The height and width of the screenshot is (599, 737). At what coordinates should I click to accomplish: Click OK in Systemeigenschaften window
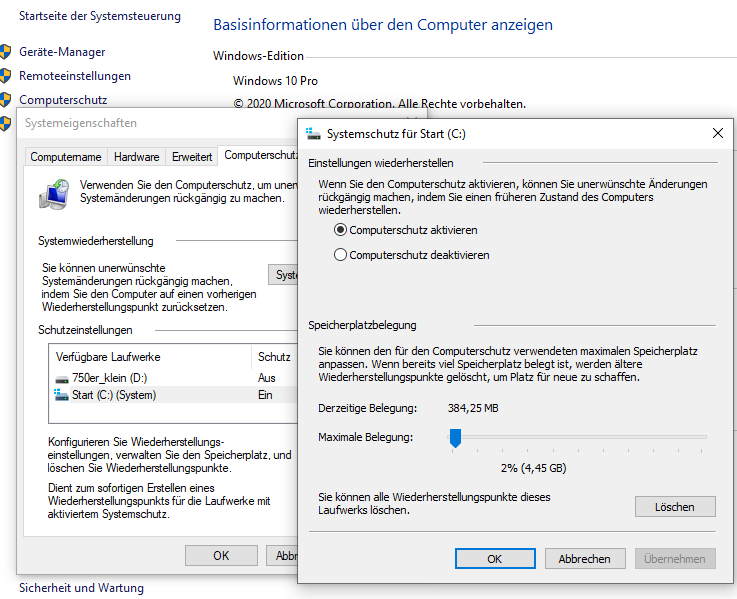(221, 555)
